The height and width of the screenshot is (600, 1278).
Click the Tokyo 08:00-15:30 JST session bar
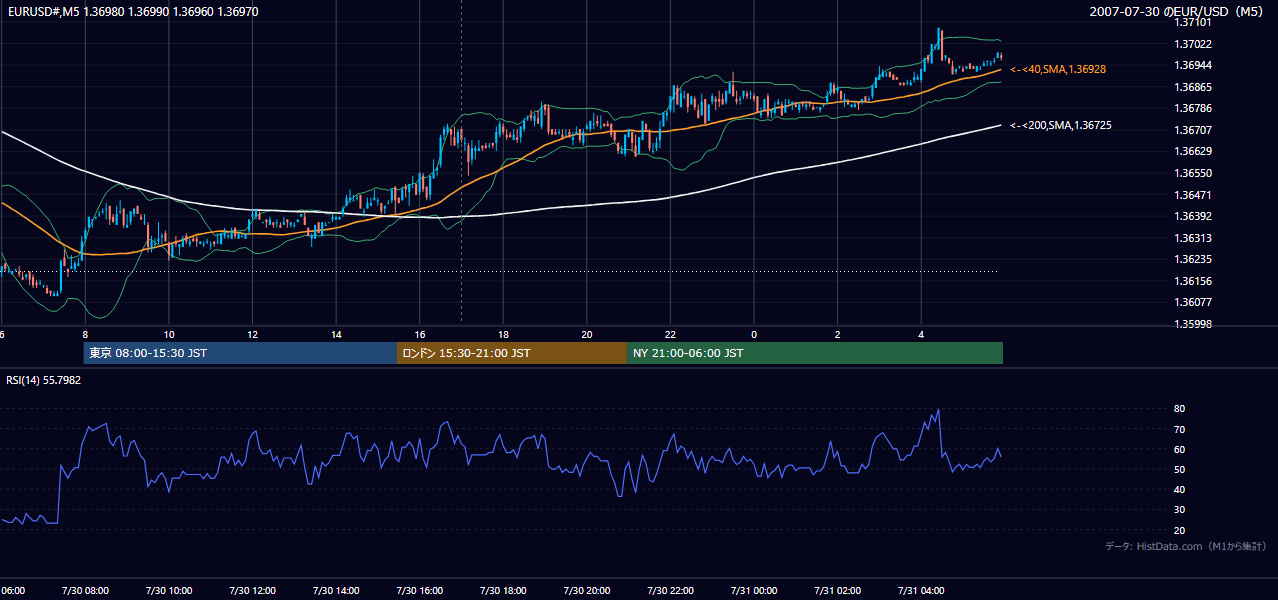point(240,353)
